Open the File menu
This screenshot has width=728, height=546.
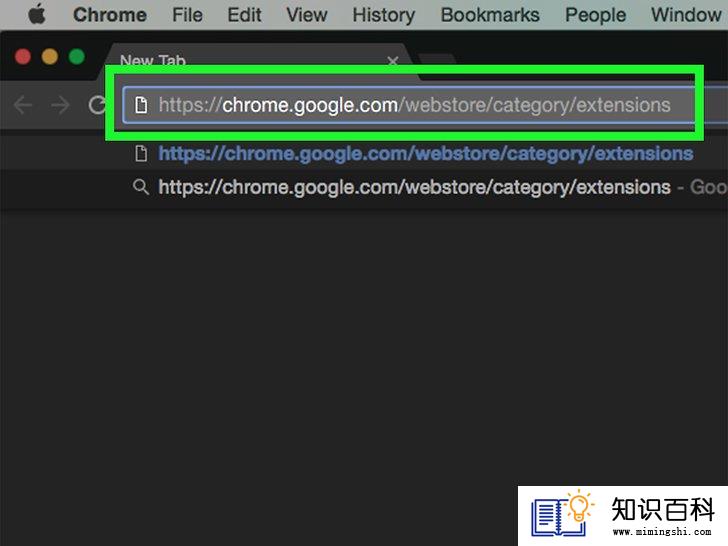coord(187,15)
